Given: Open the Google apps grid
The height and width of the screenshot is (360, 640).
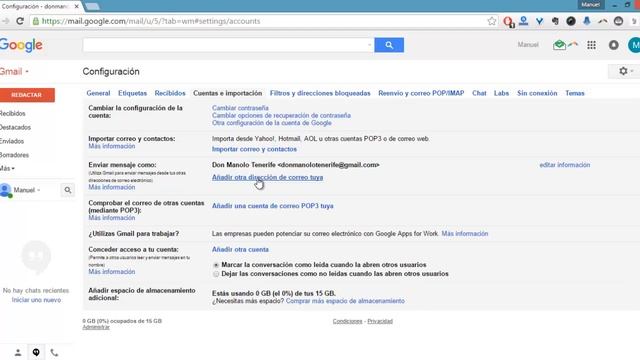Looking at the screenshot, I should [x=591, y=45].
